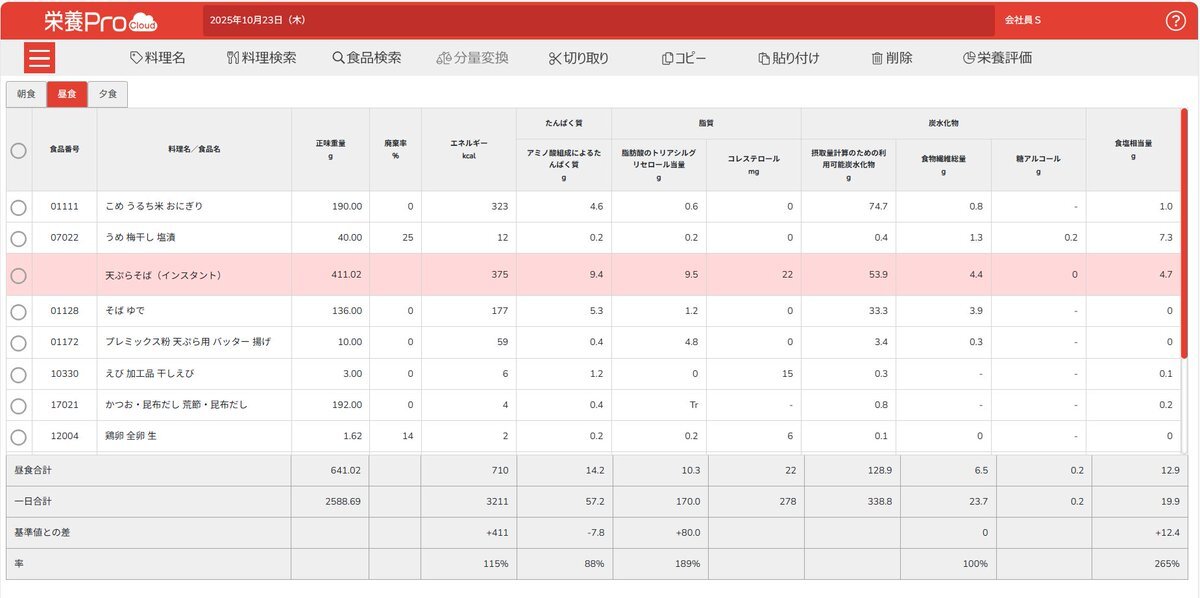This screenshot has width=1200, height=598.
Task: Select the radio button for うめ 梅干し 塩漬
Action: tap(18, 238)
